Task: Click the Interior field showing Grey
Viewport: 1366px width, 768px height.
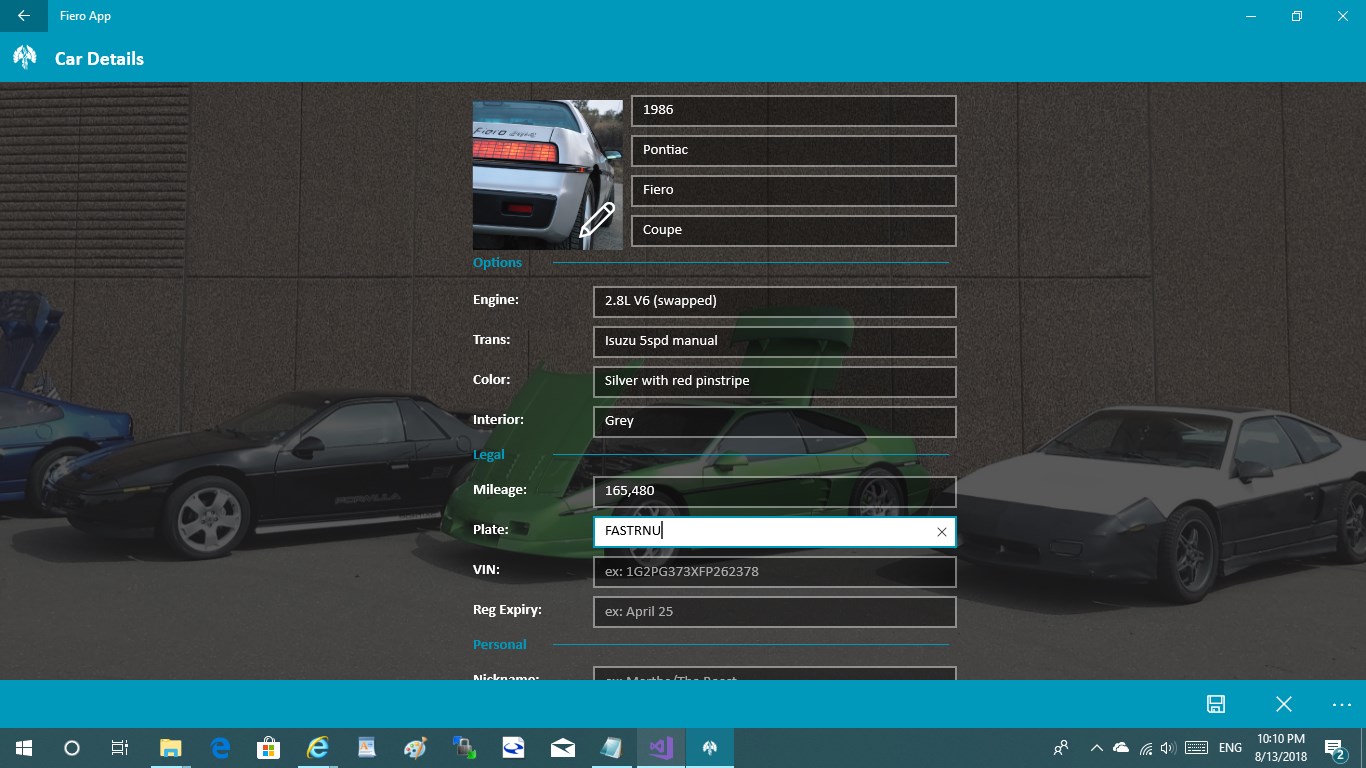Action: (775, 422)
